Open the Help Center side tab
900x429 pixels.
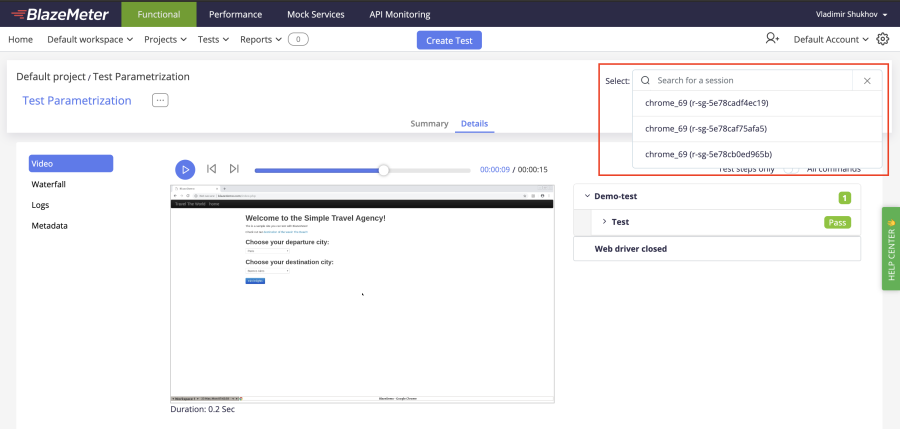[891, 248]
